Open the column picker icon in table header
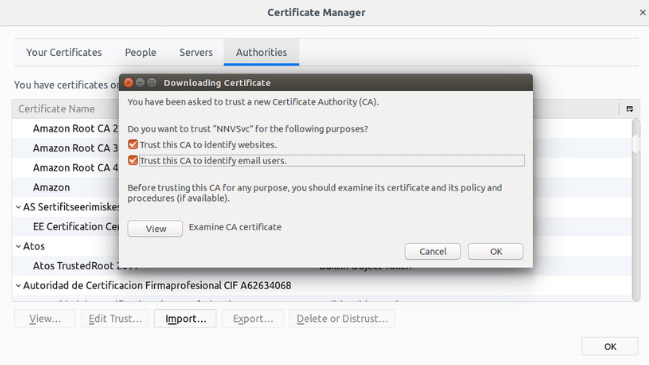 [630, 109]
